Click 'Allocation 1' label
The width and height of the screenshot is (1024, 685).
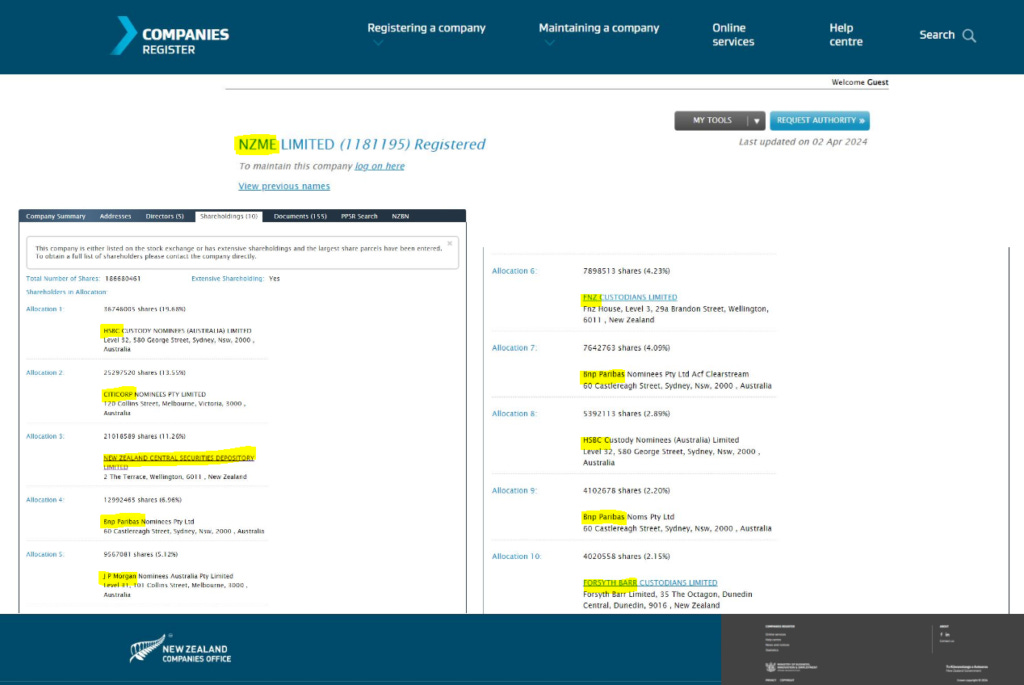(x=44, y=309)
